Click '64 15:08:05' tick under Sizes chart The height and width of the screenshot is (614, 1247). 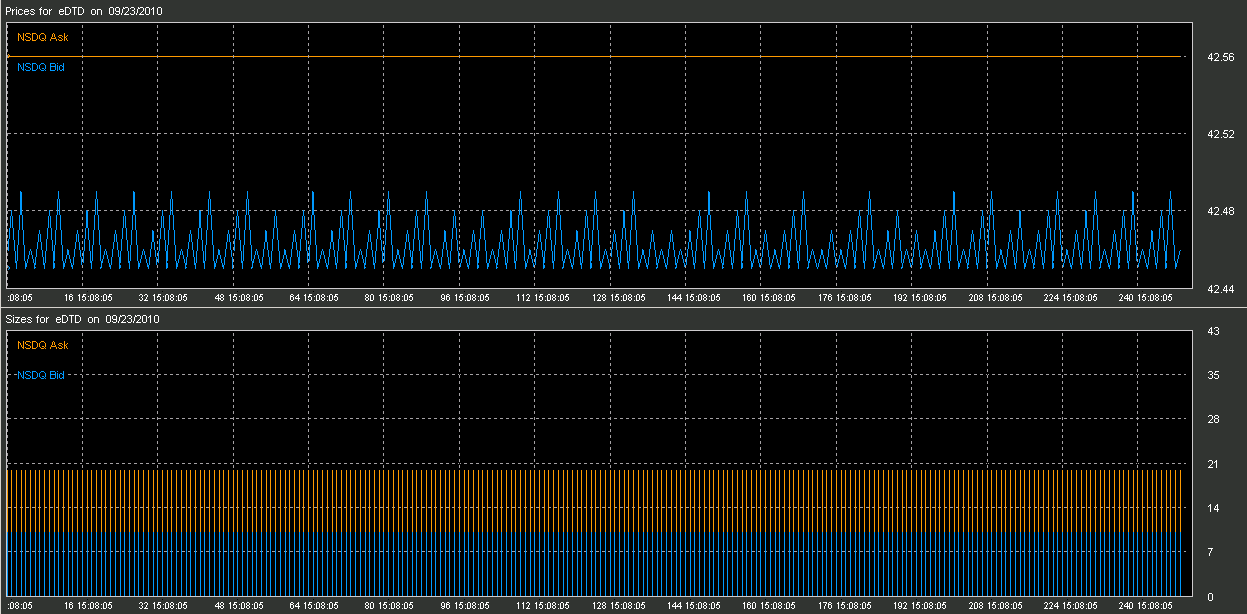pyautogui.click(x=313, y=606)
